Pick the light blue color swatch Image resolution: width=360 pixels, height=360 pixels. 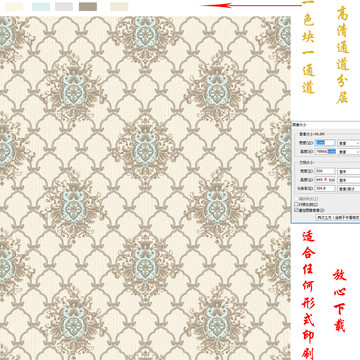[x=41, y=7]
